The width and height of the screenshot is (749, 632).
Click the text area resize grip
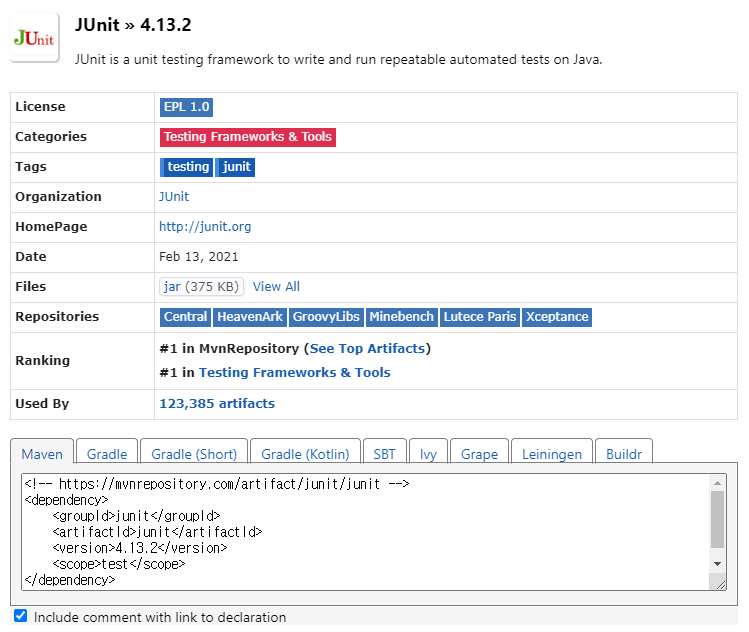(x=720, y=584)
